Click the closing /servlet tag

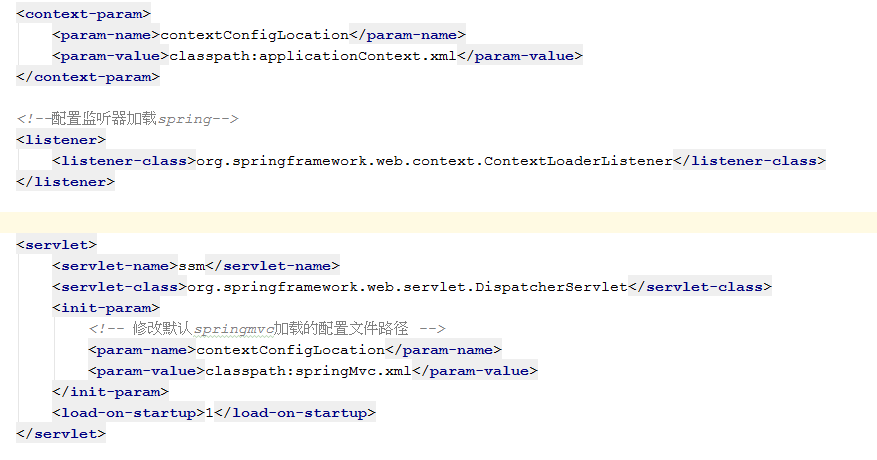pos(61,434)
